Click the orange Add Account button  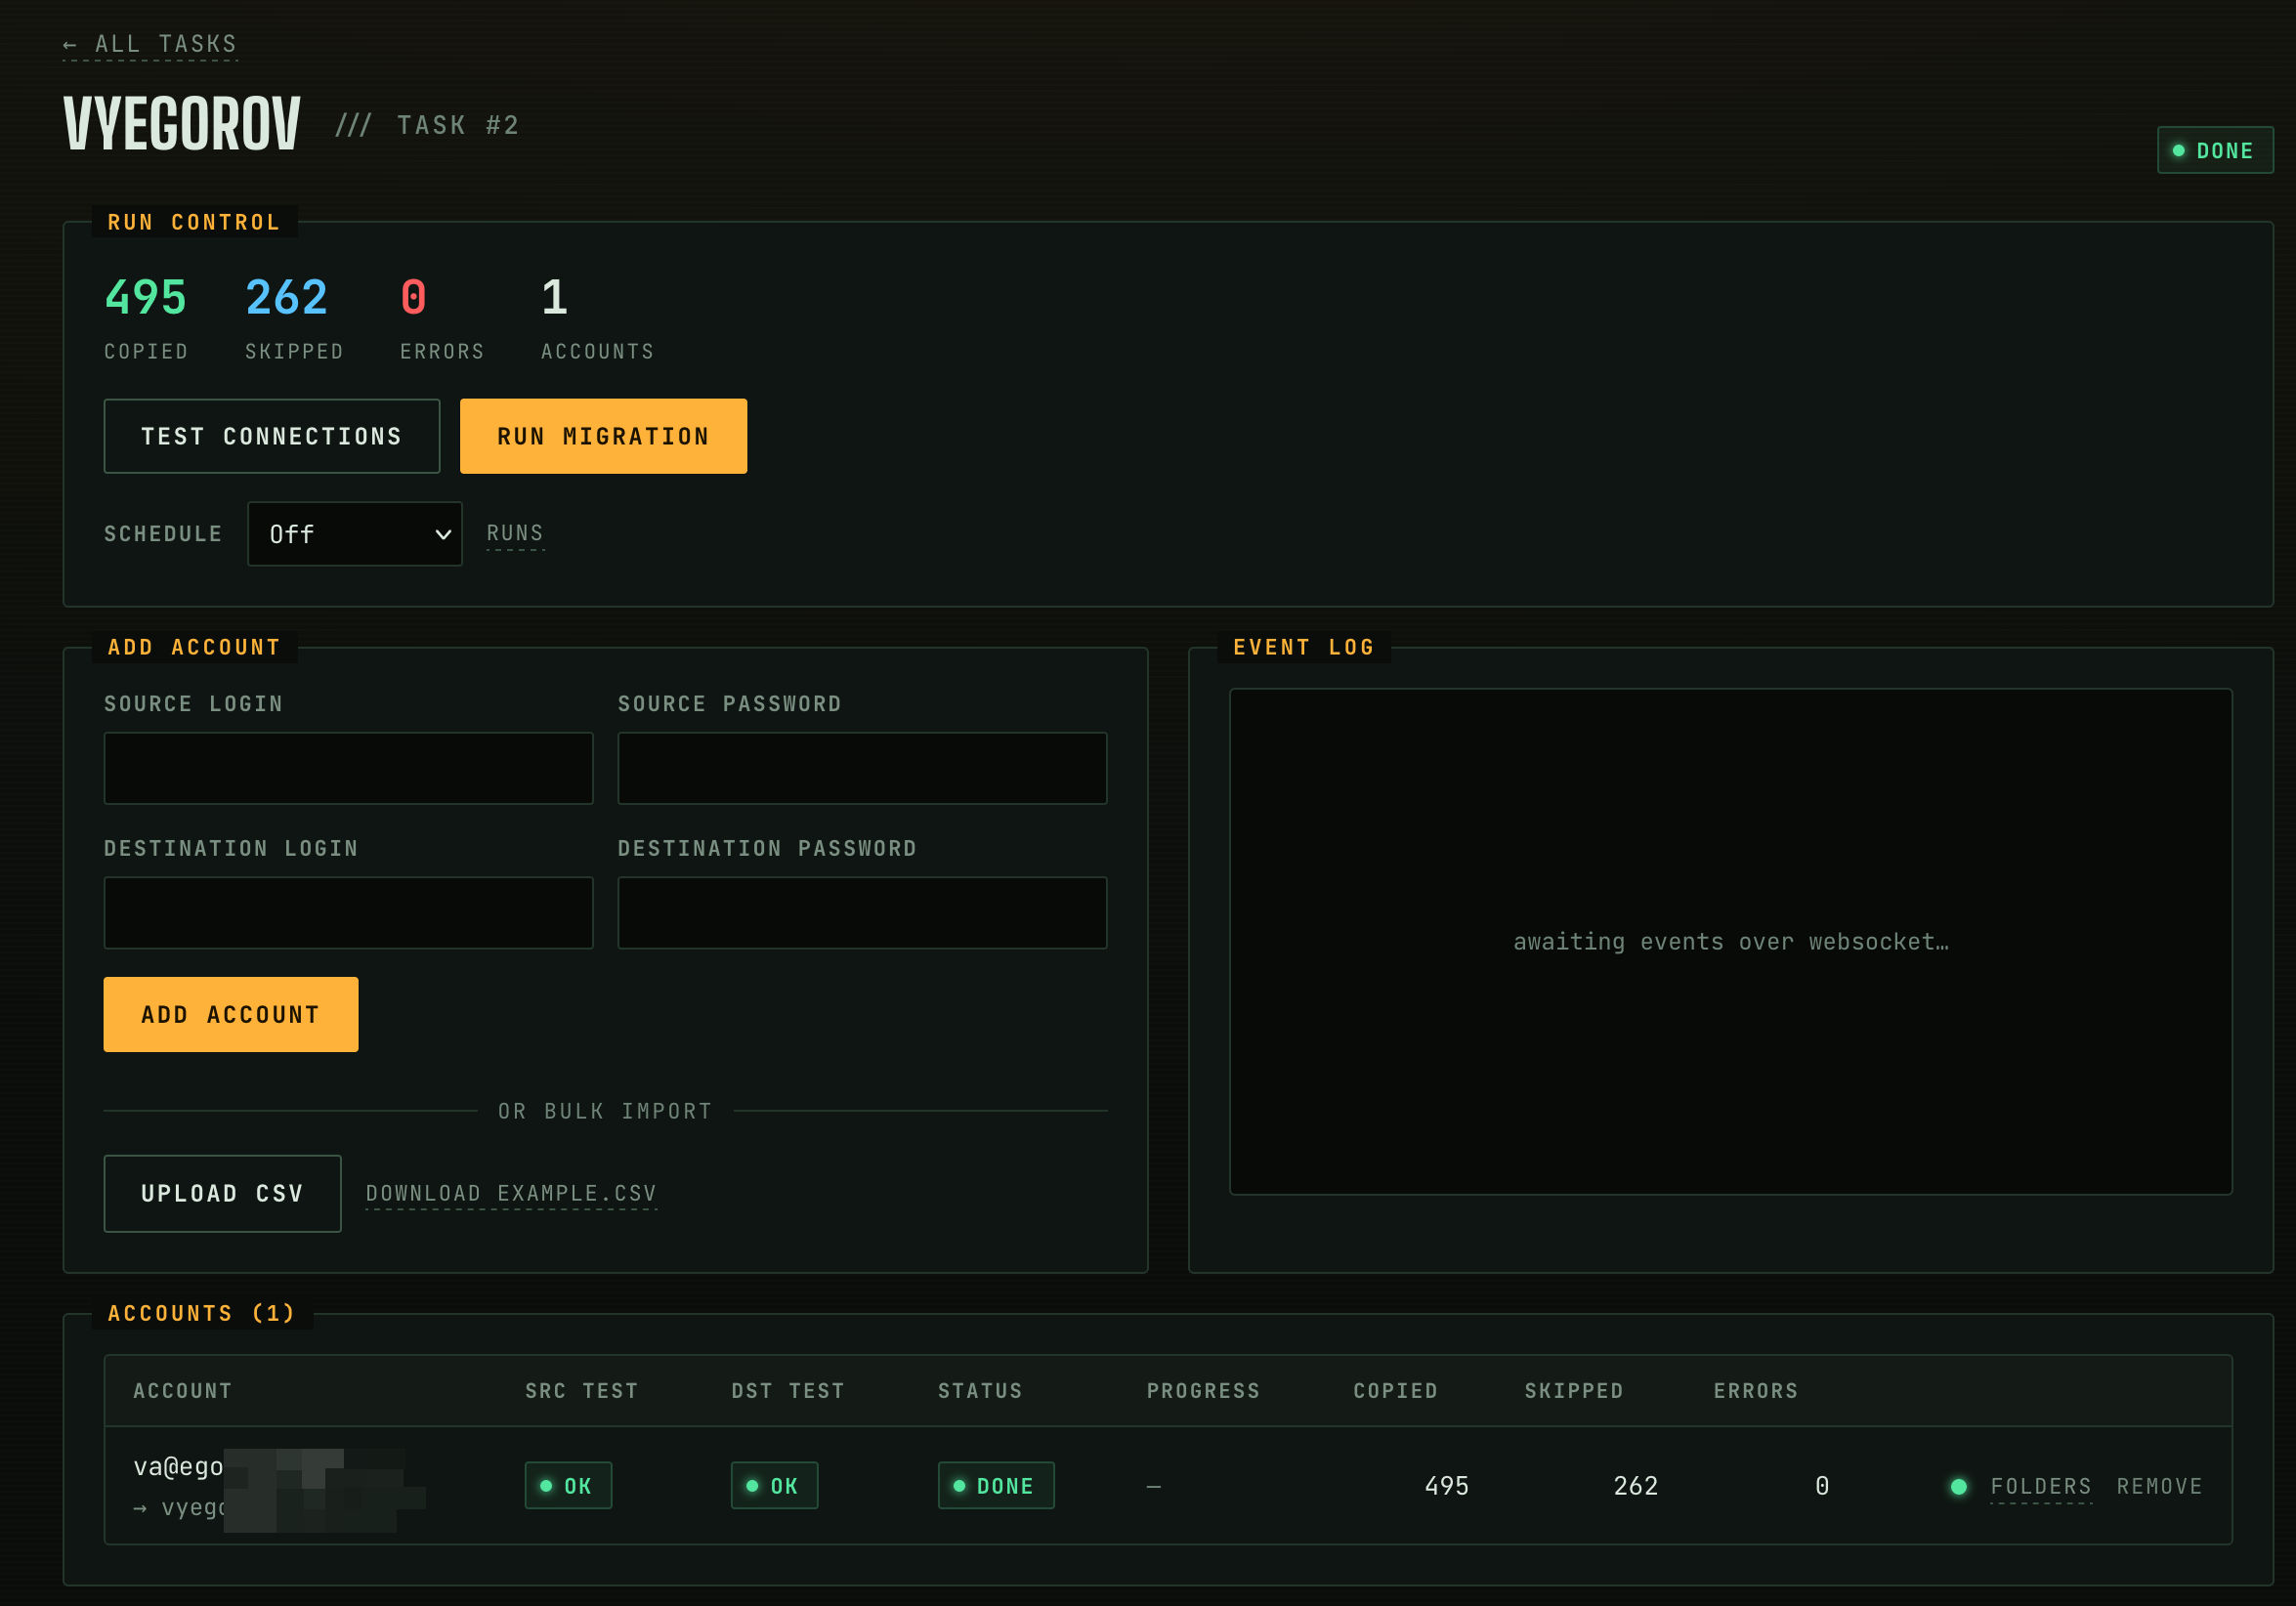pos(231,1014)
